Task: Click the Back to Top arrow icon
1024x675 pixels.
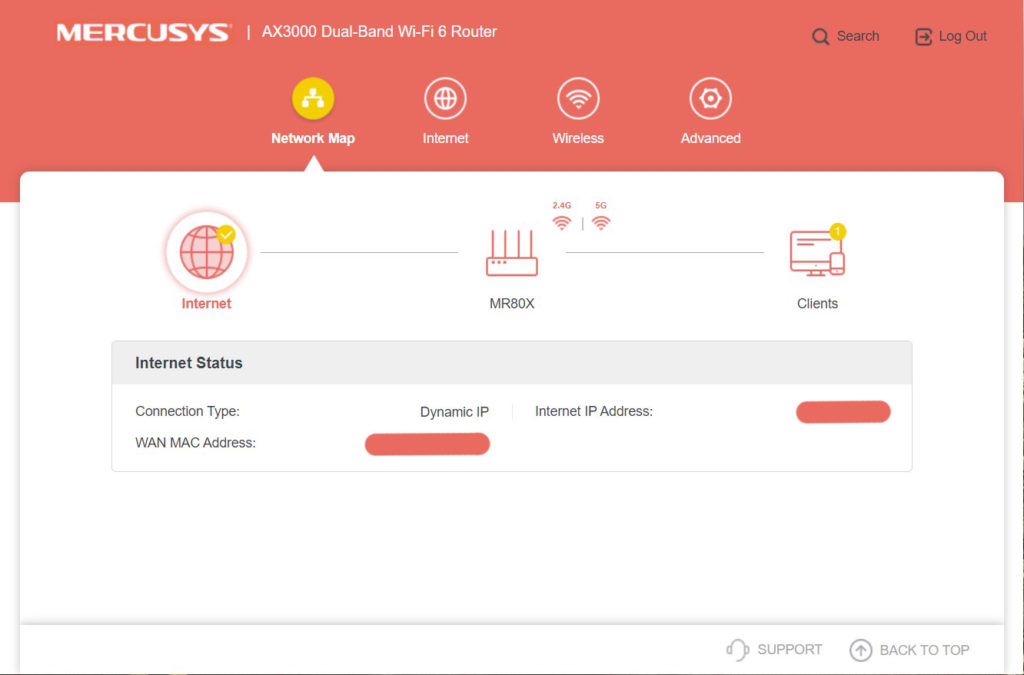Action: pos(860,650)
